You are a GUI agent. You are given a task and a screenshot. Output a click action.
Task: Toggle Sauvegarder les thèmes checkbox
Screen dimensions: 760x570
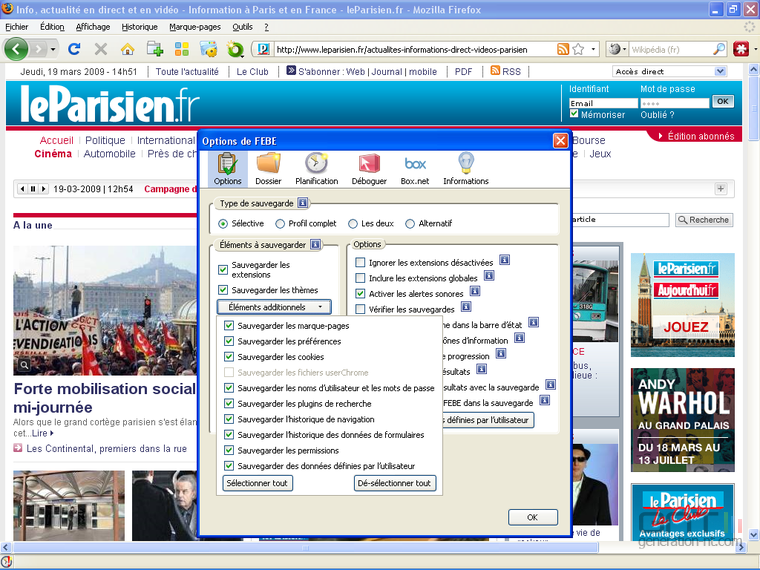point(223,290)
